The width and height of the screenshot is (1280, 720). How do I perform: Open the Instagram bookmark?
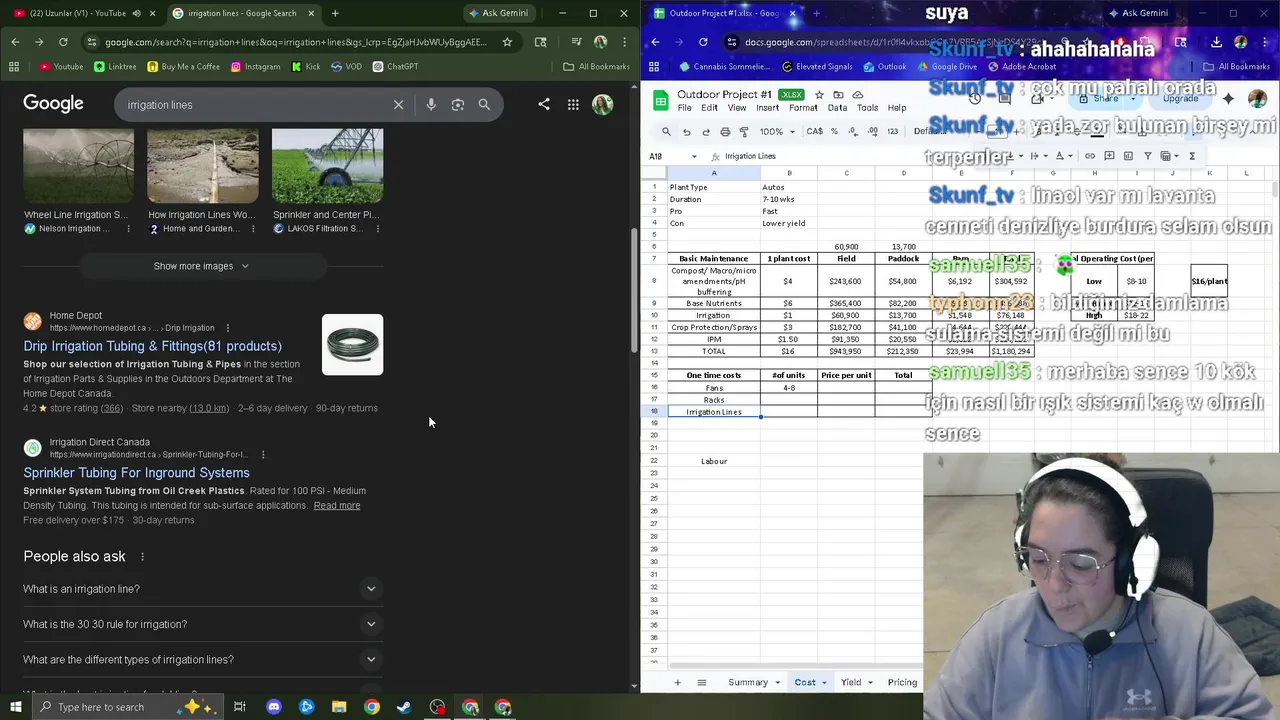pos(255,67)
